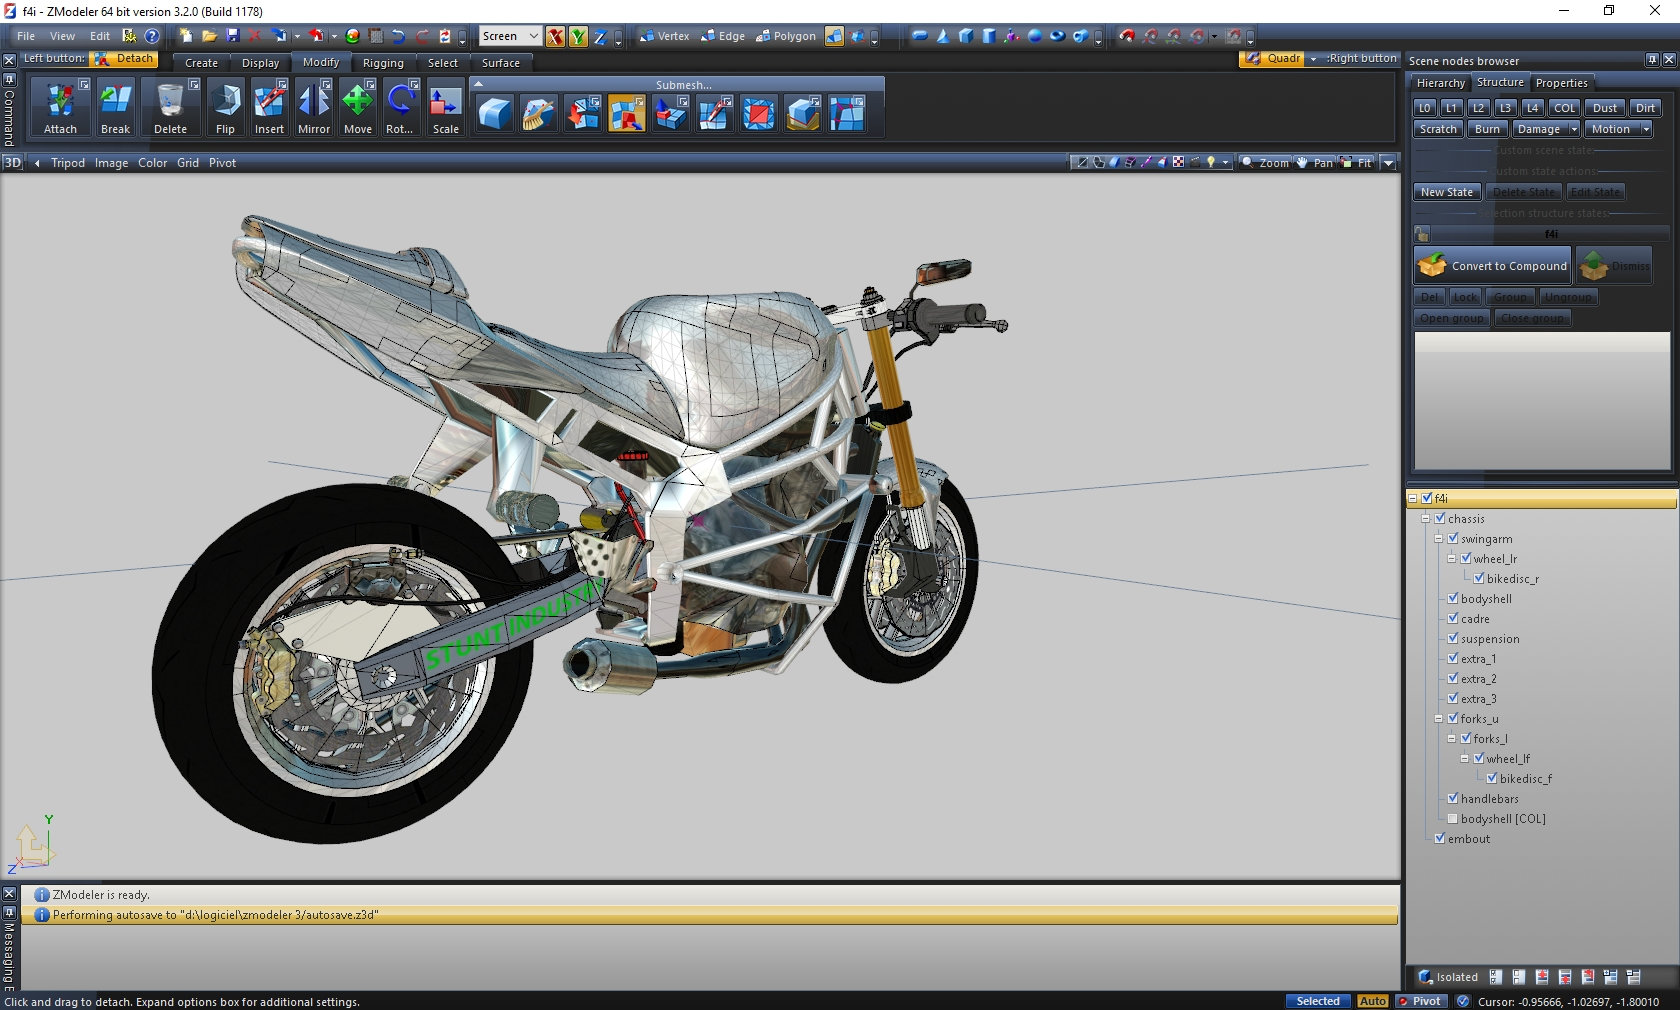Collapse the swingarm tree node

tap(1439, 538)
